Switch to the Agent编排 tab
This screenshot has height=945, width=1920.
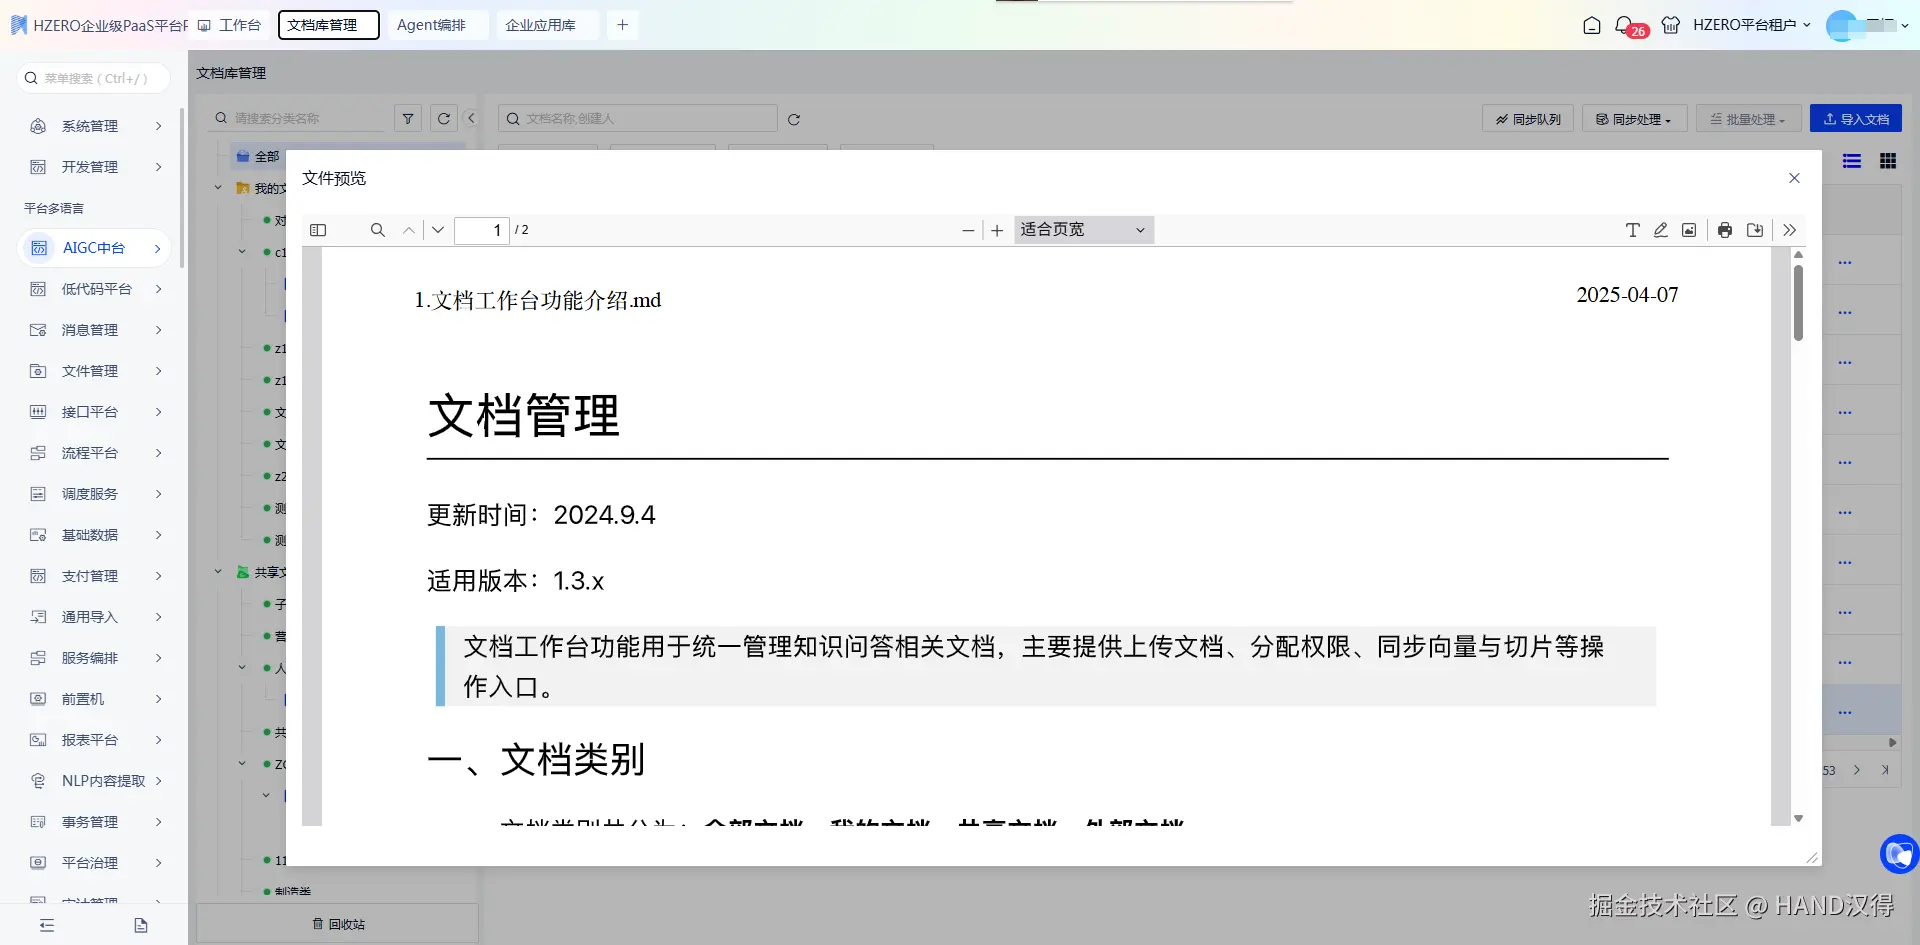click(438, 25)
